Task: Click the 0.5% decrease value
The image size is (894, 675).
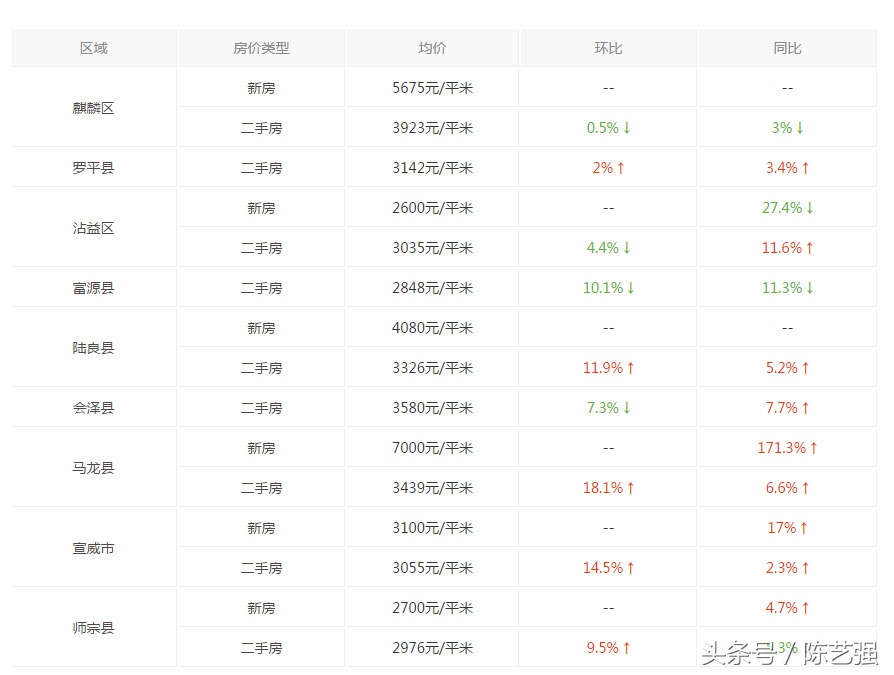Action: [608, 128]
